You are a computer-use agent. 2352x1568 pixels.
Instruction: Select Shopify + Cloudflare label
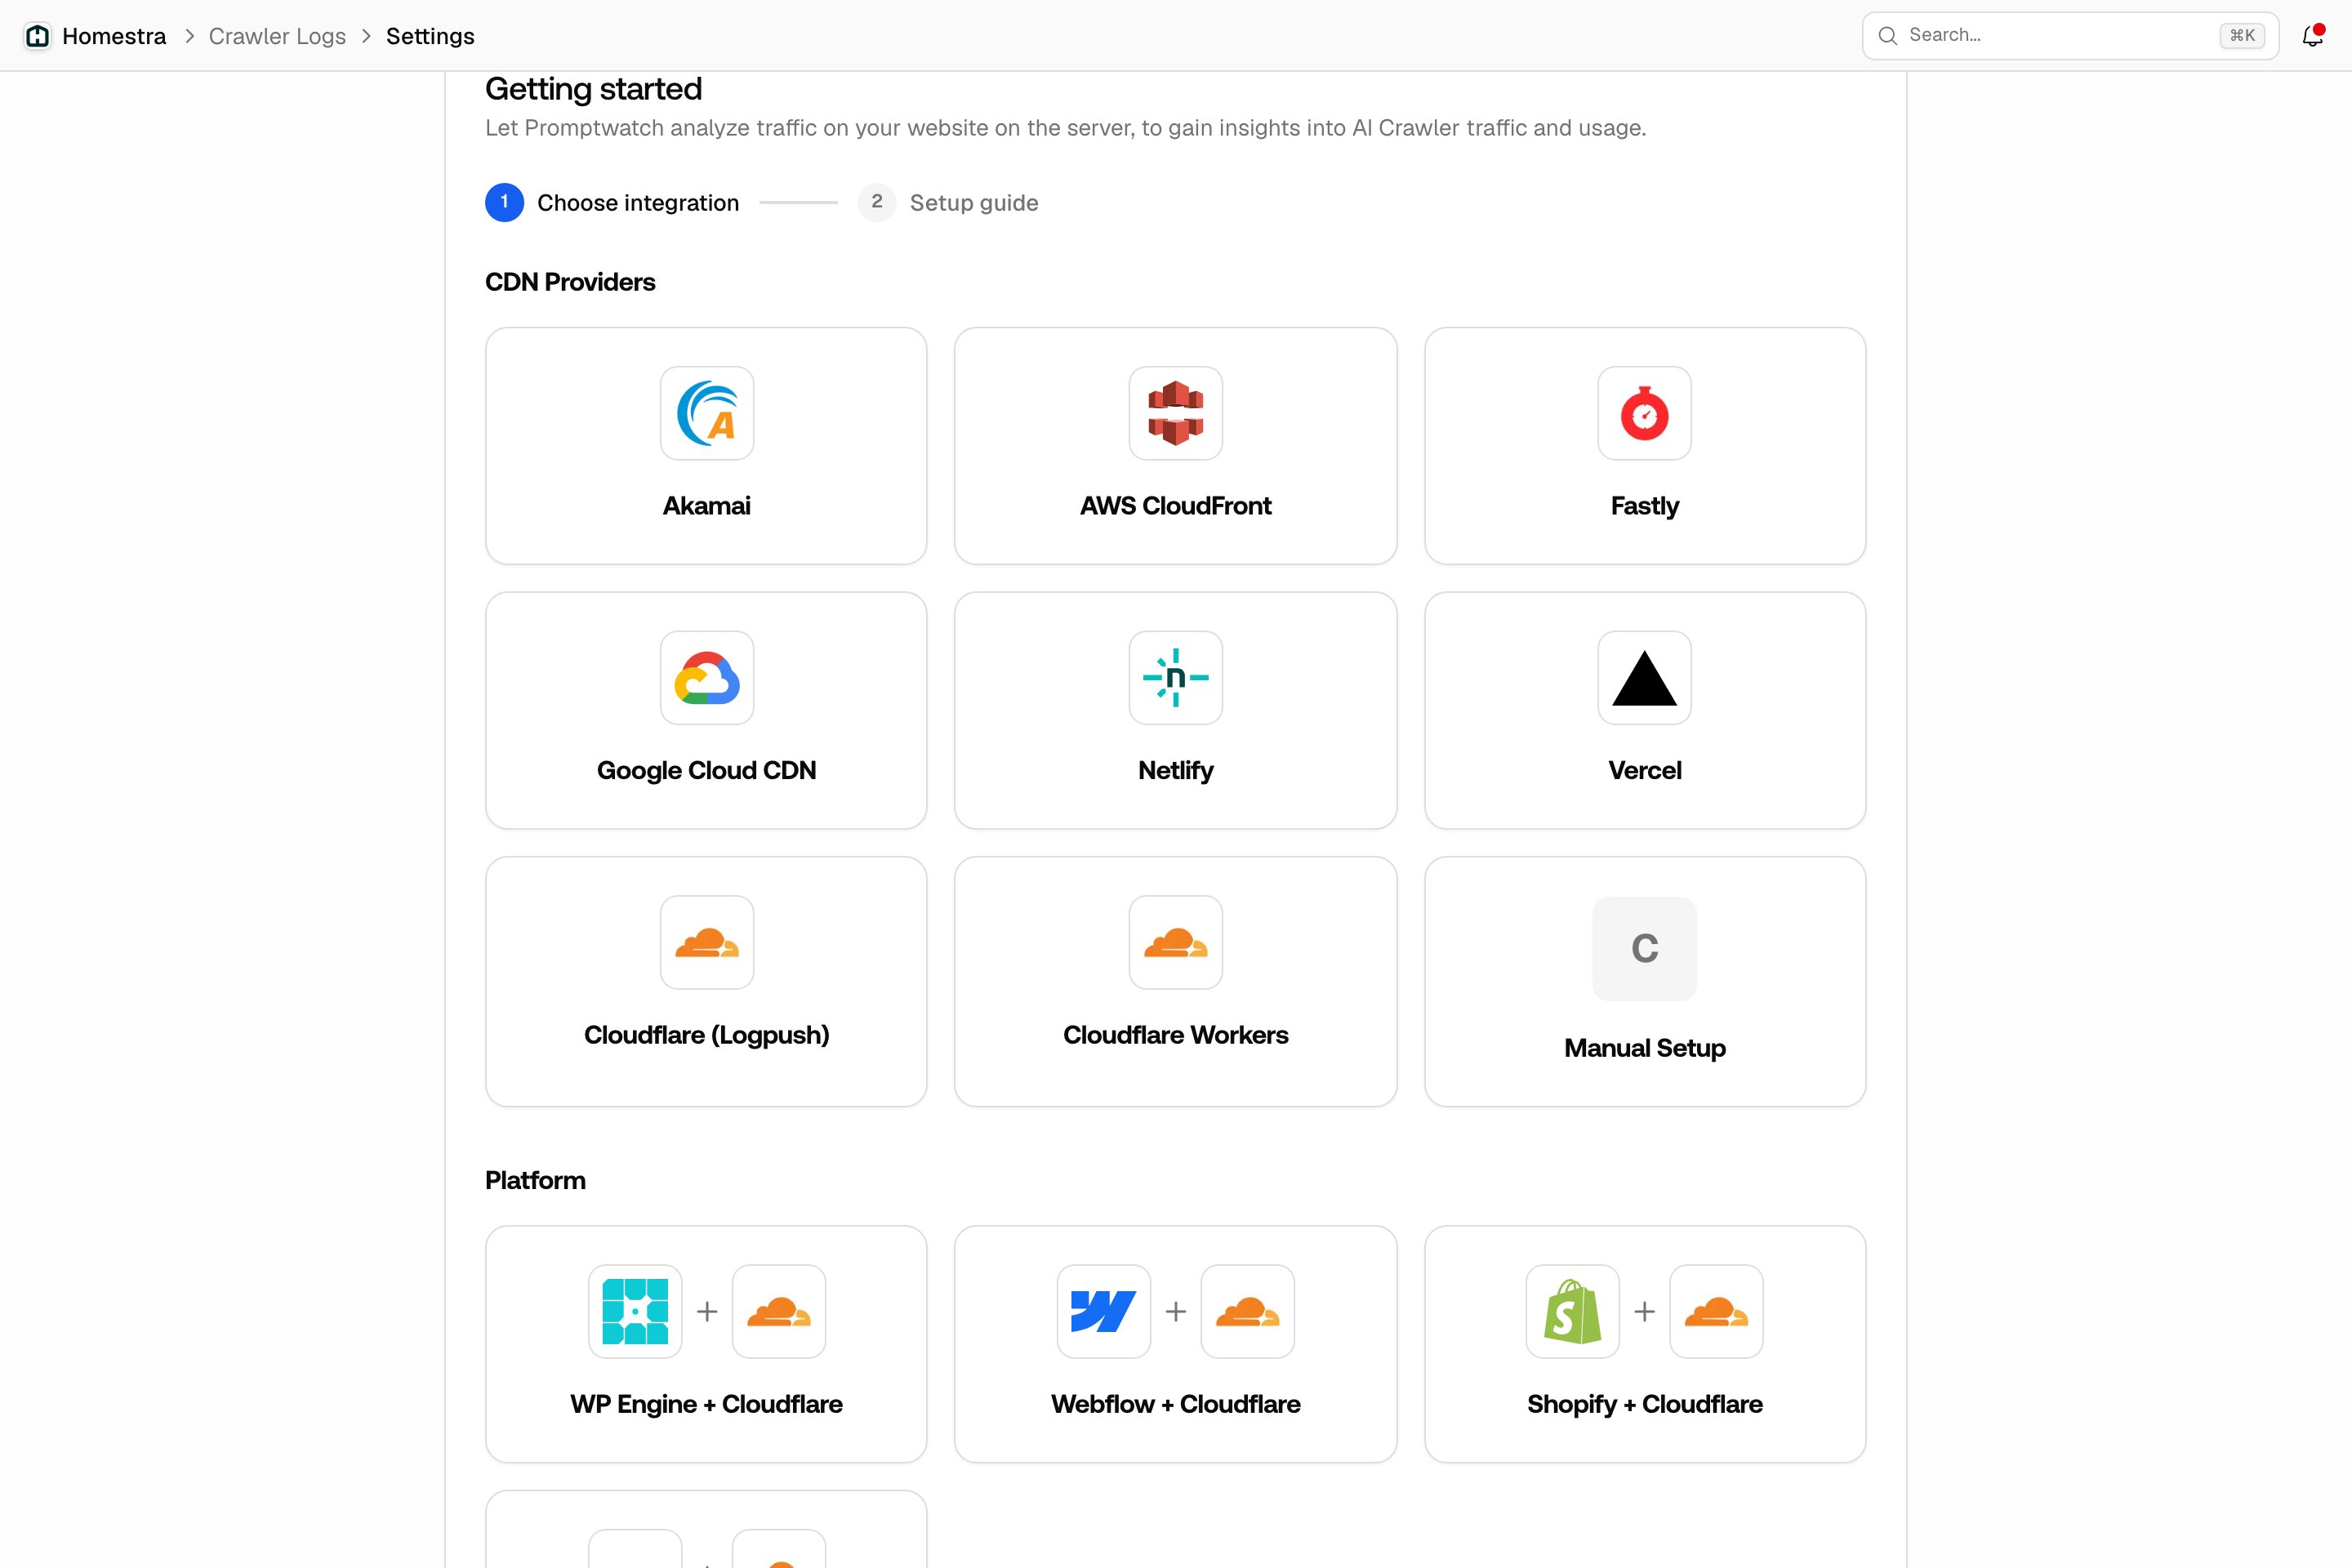coord(1644,1404)
